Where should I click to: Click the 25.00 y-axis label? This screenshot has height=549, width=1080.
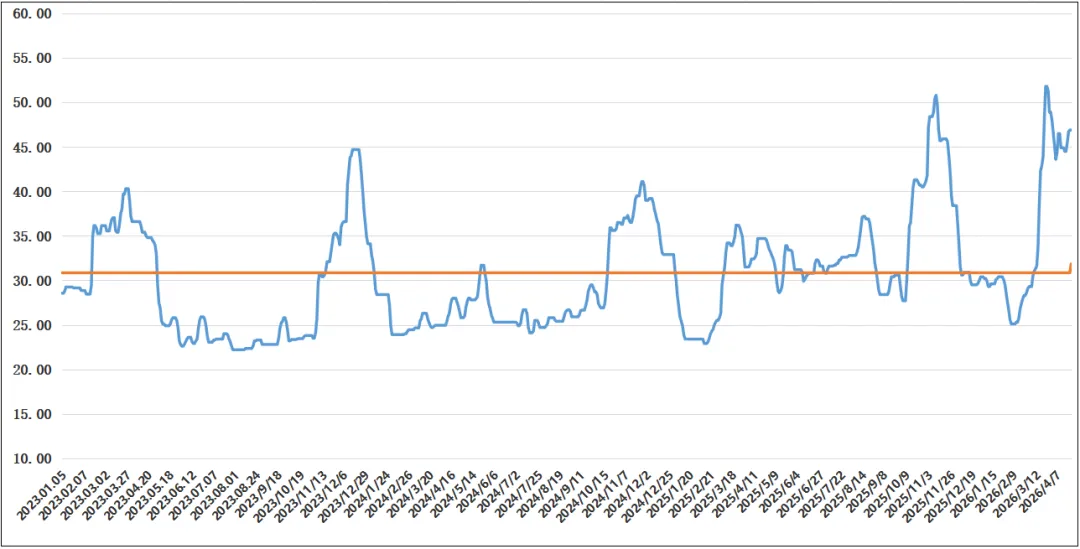tap(32, 326)
